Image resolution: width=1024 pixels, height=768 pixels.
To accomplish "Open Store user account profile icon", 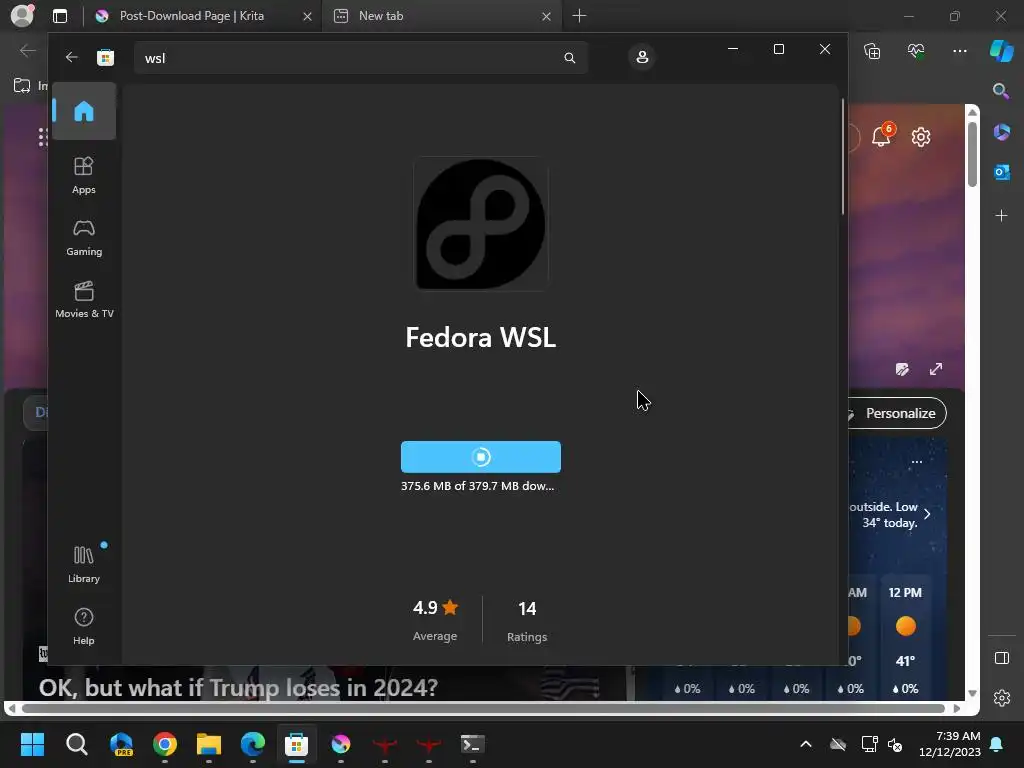I will [x=642, y=57].
